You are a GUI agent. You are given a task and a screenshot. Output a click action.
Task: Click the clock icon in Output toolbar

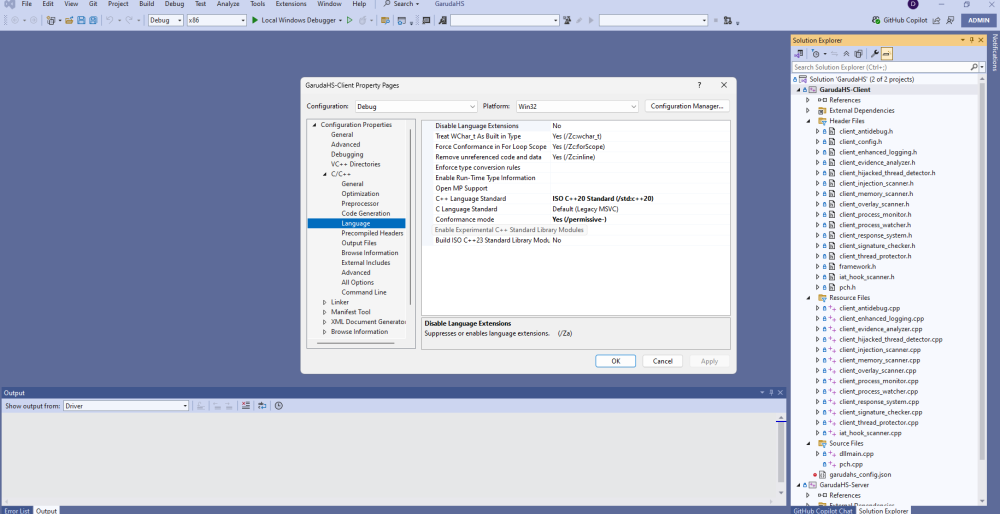279,406
